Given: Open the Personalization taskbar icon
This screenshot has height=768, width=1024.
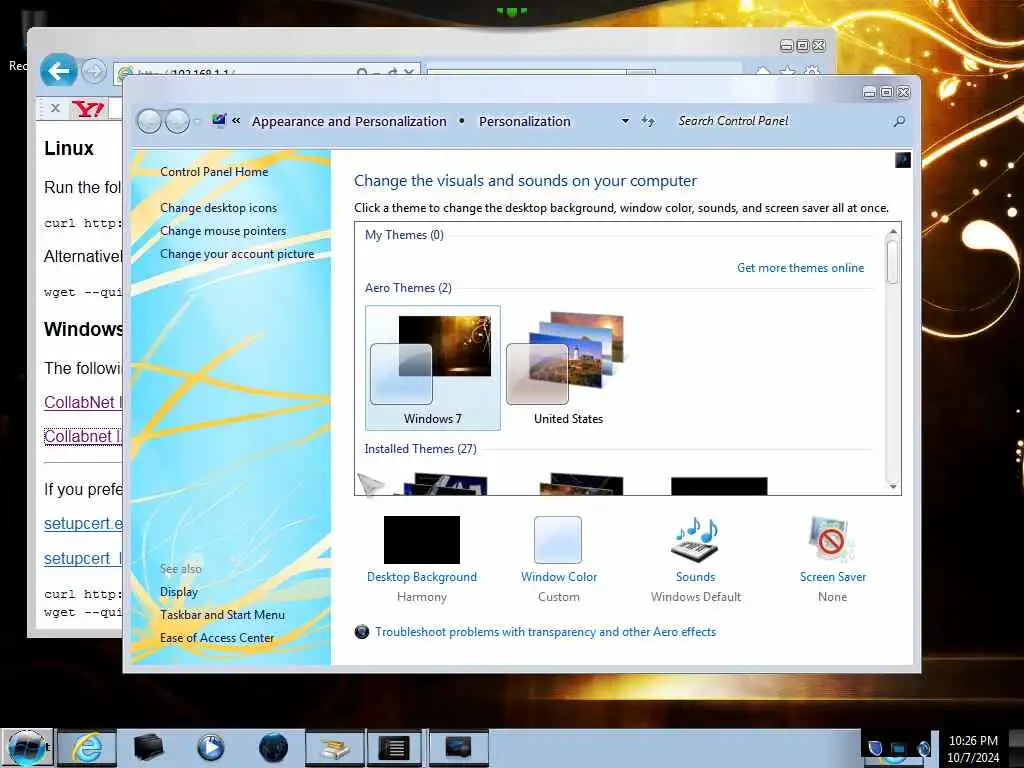Looking at the screenshot, I should pos(458,748).
